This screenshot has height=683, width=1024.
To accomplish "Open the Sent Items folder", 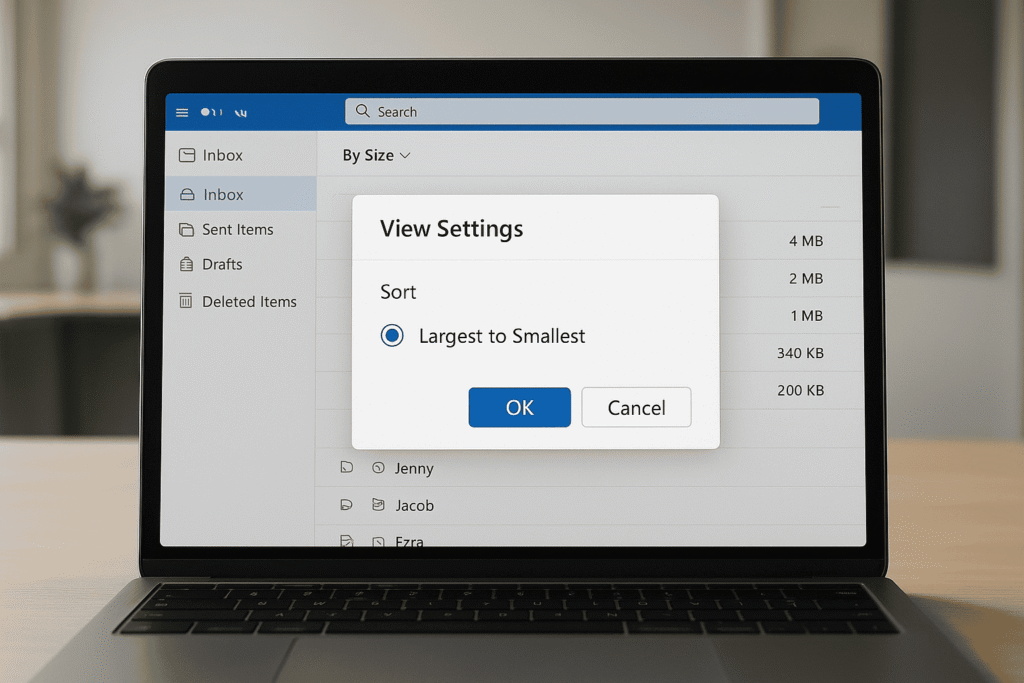I will click(233, 229).
